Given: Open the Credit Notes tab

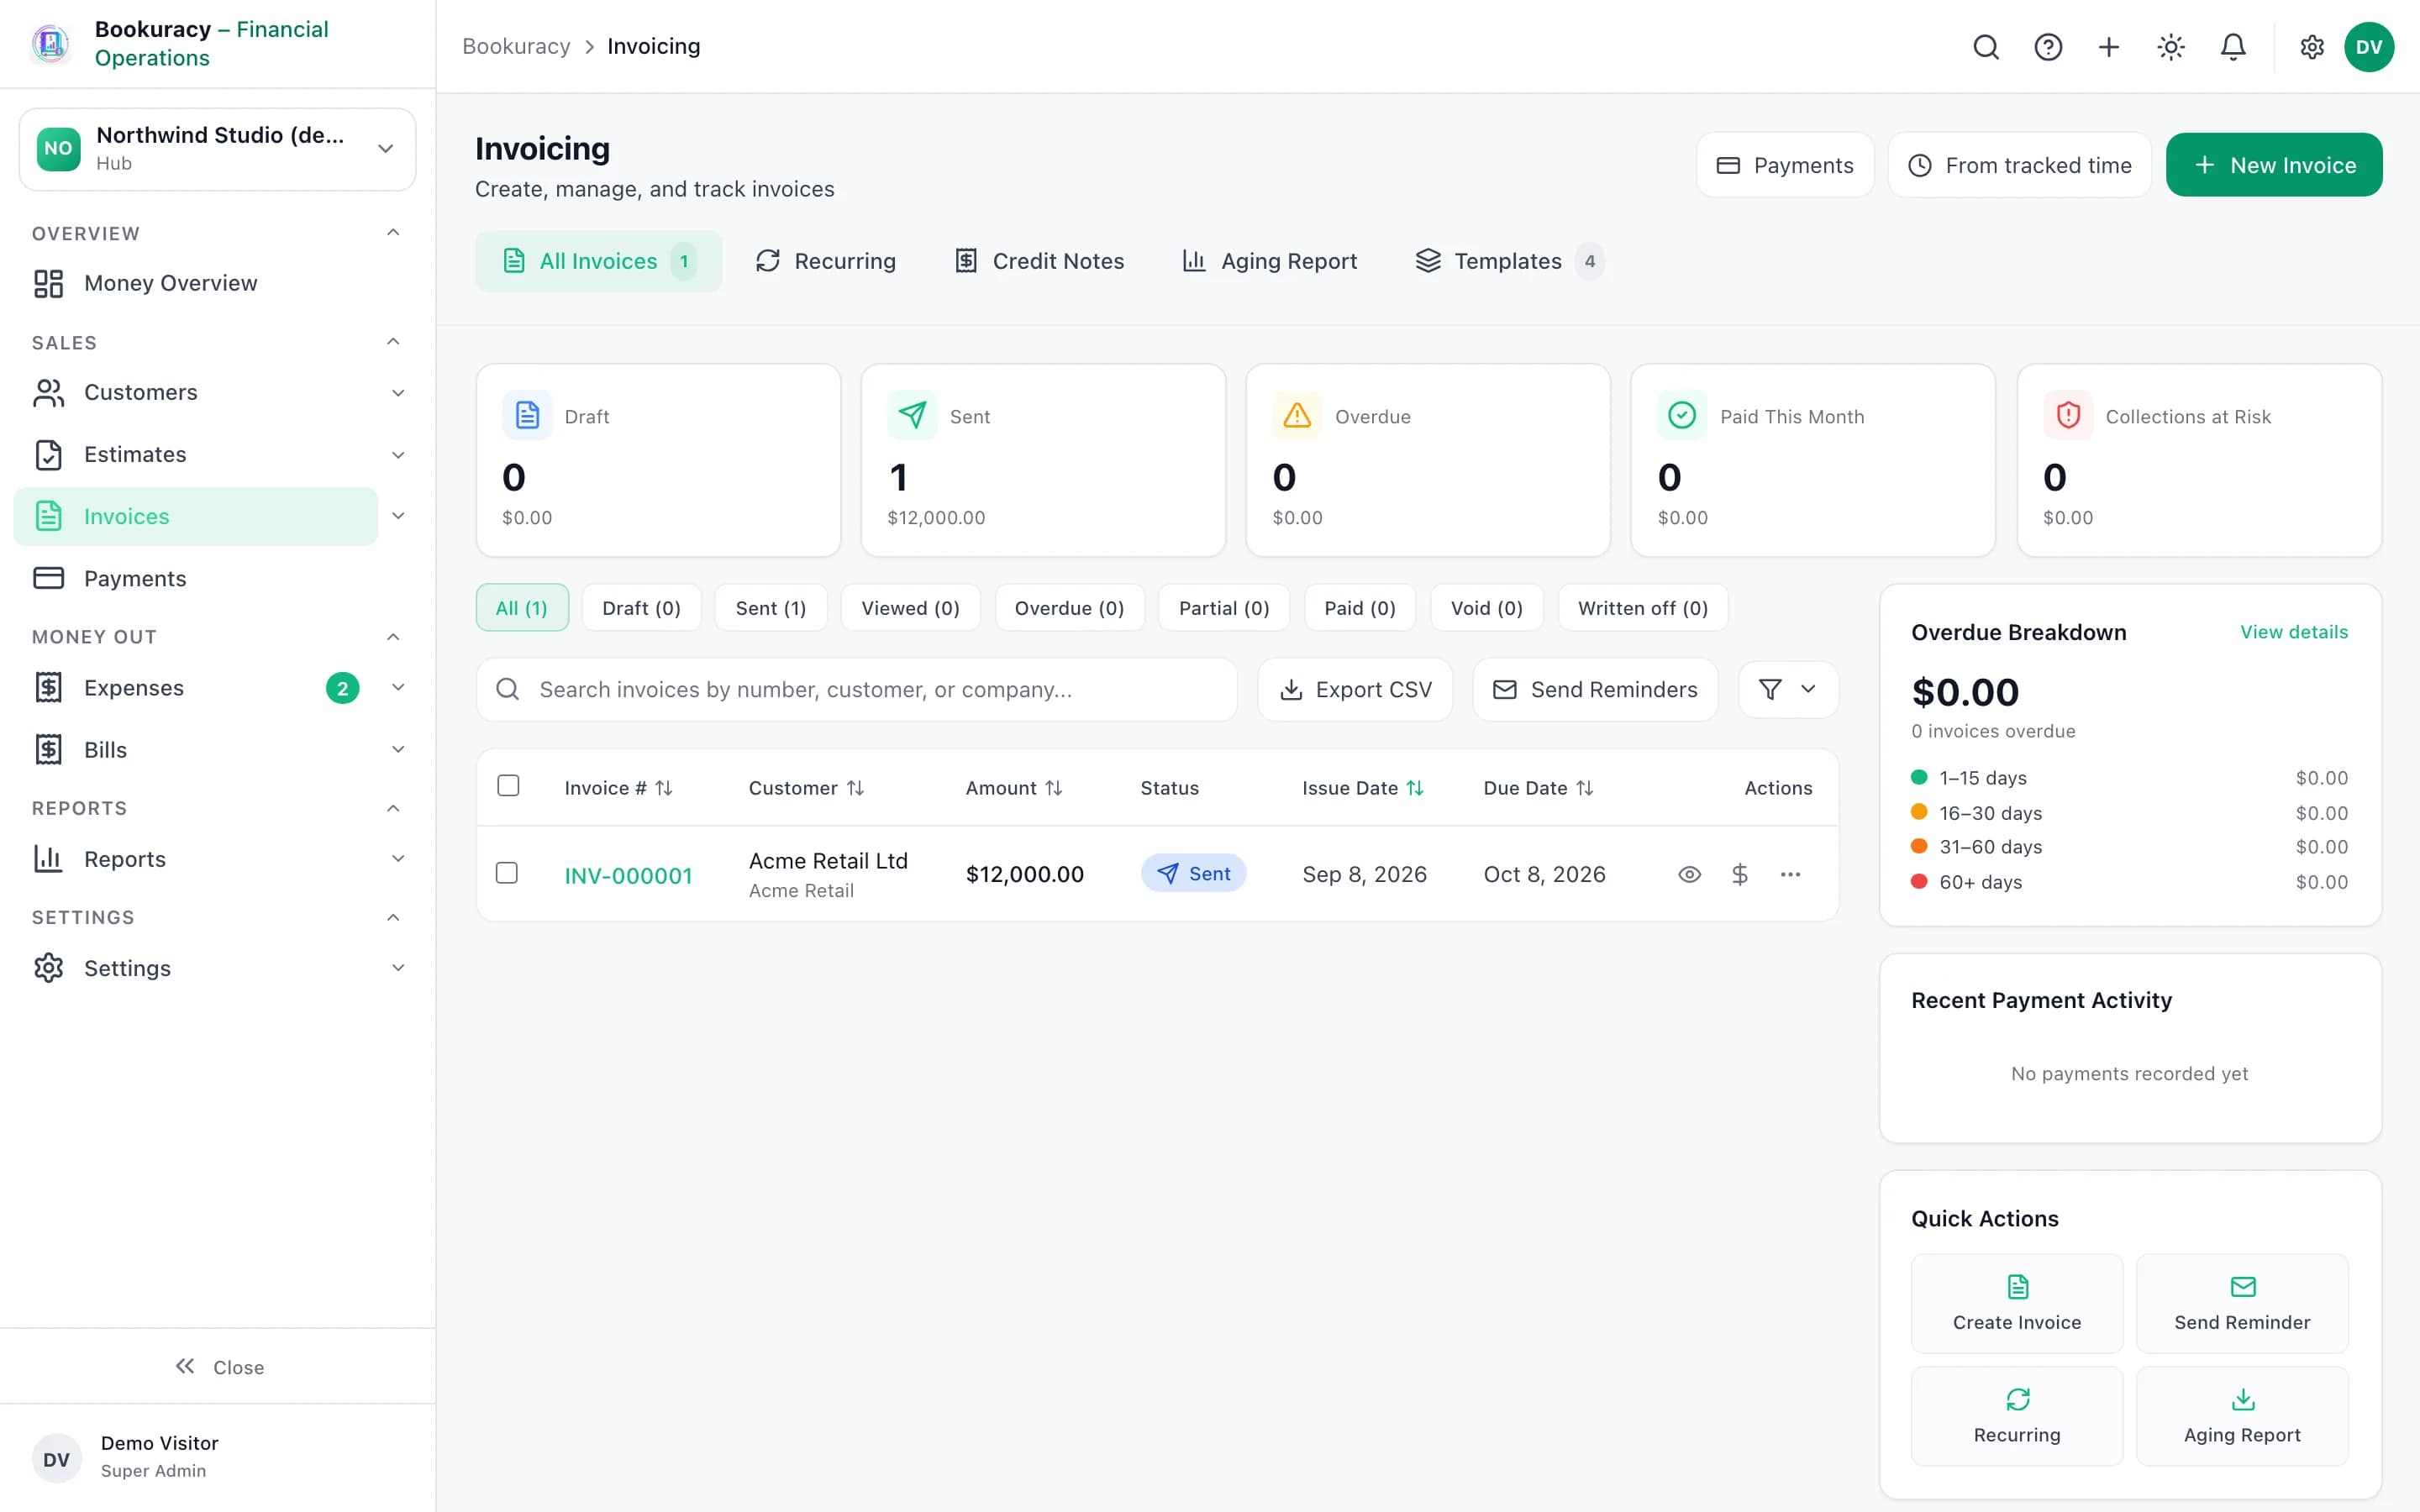Looking at the screenshot, I should coord(1039,261).
